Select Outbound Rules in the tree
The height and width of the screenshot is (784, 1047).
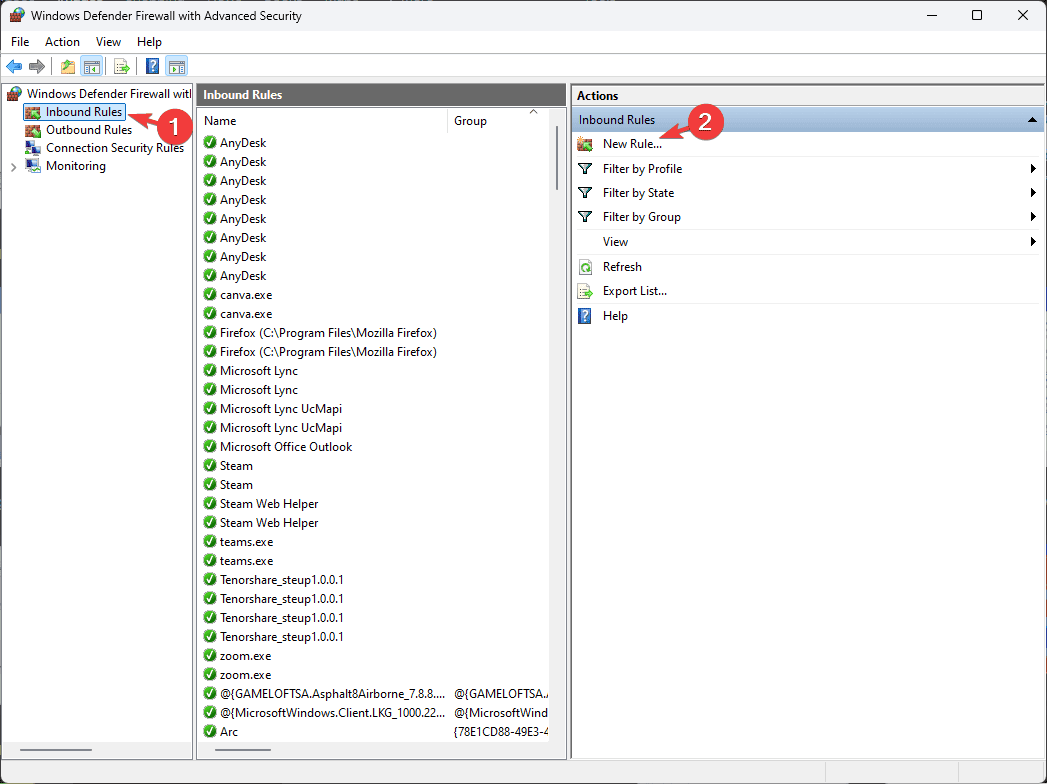tap(89, 130)
